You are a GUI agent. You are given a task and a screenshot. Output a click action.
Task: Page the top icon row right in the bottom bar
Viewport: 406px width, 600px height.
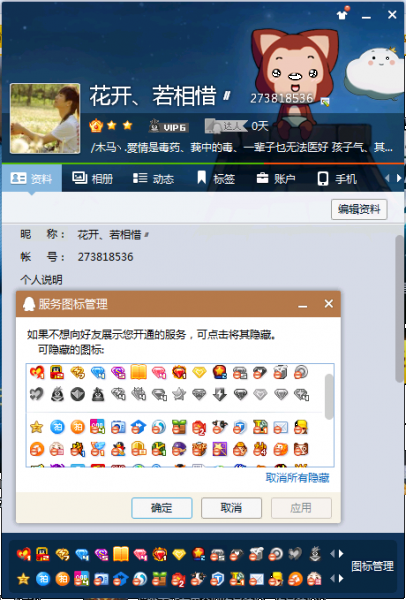click(341, 553)
